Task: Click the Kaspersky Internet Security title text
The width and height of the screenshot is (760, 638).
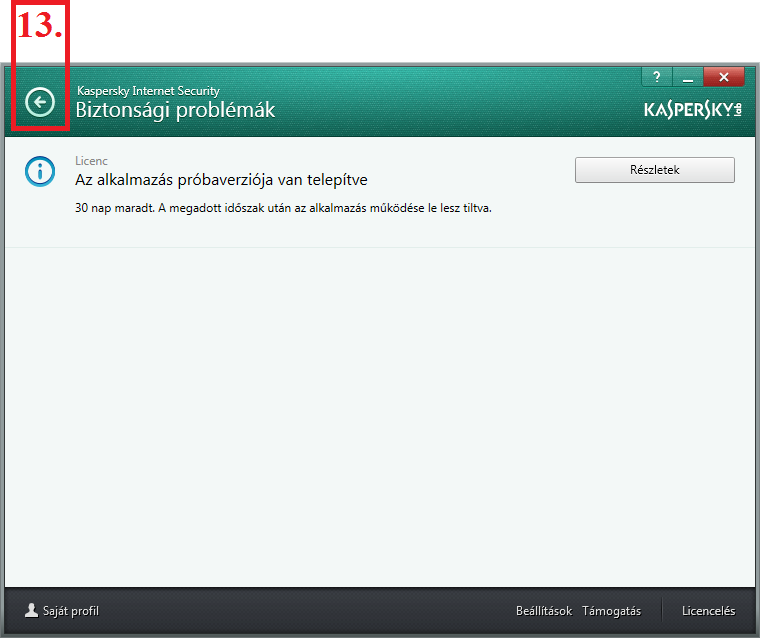Action: 148,91
